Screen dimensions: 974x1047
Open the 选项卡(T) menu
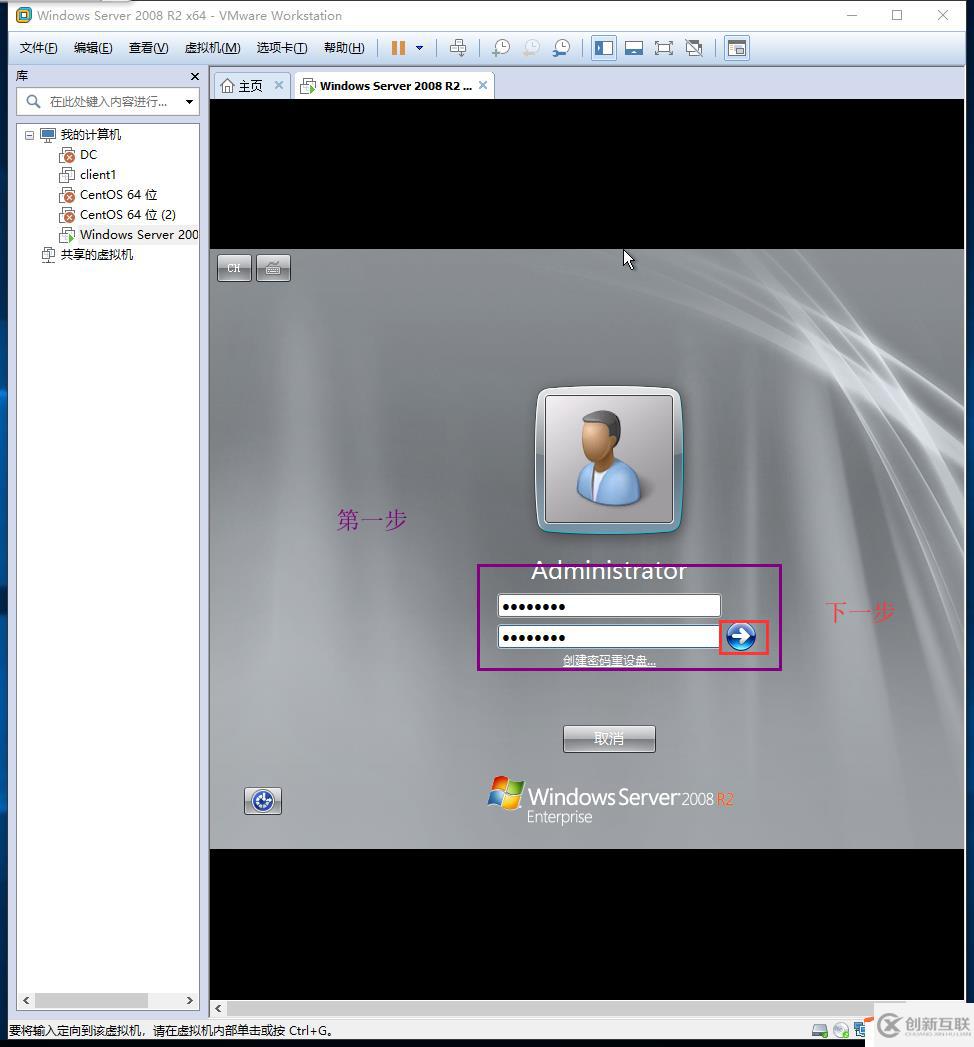click(x=282, y=48)
